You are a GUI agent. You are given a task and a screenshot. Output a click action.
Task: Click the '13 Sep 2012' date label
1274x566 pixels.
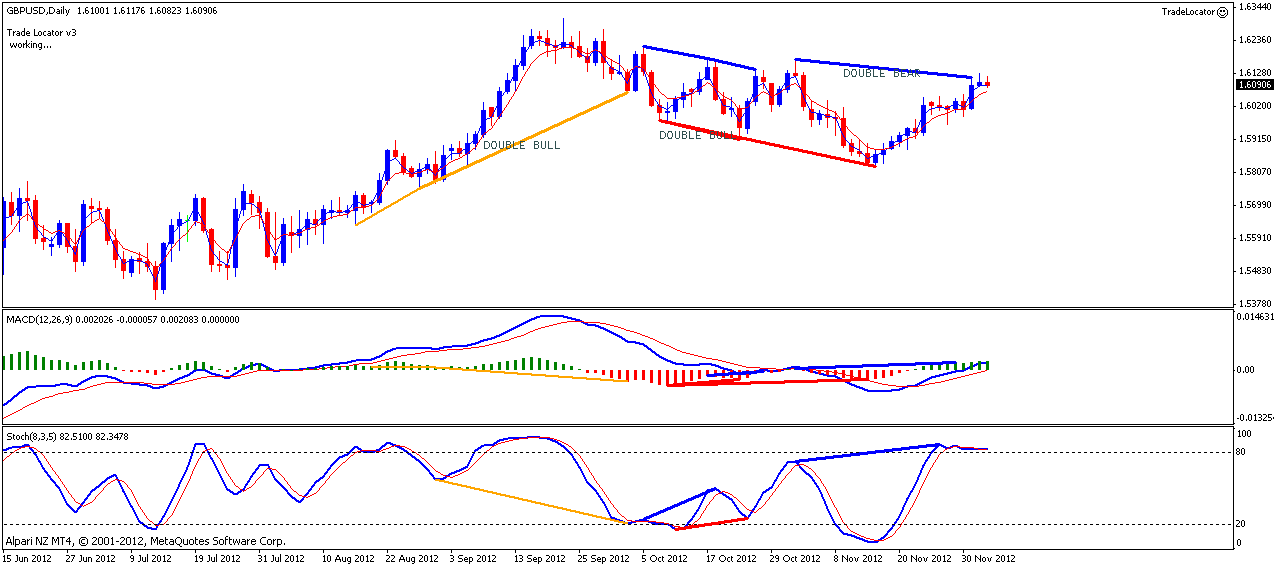540,558
